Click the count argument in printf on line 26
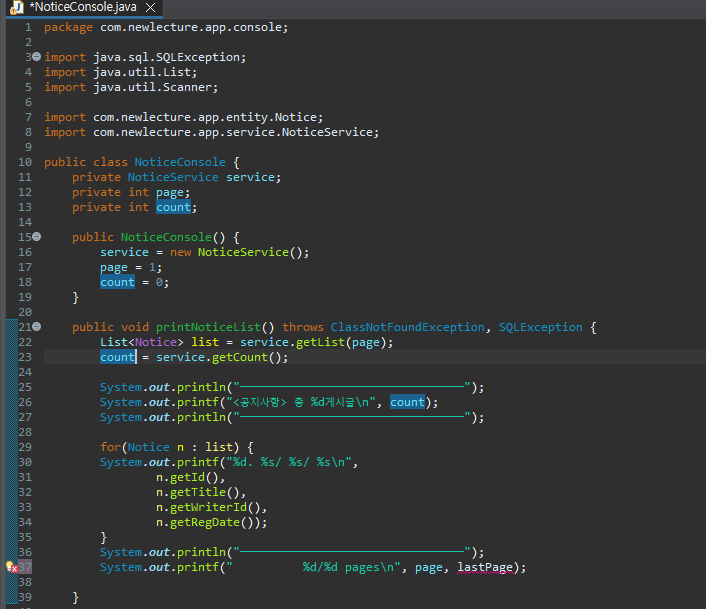Screen dimensions: 706x609 (x=407, y=402)
